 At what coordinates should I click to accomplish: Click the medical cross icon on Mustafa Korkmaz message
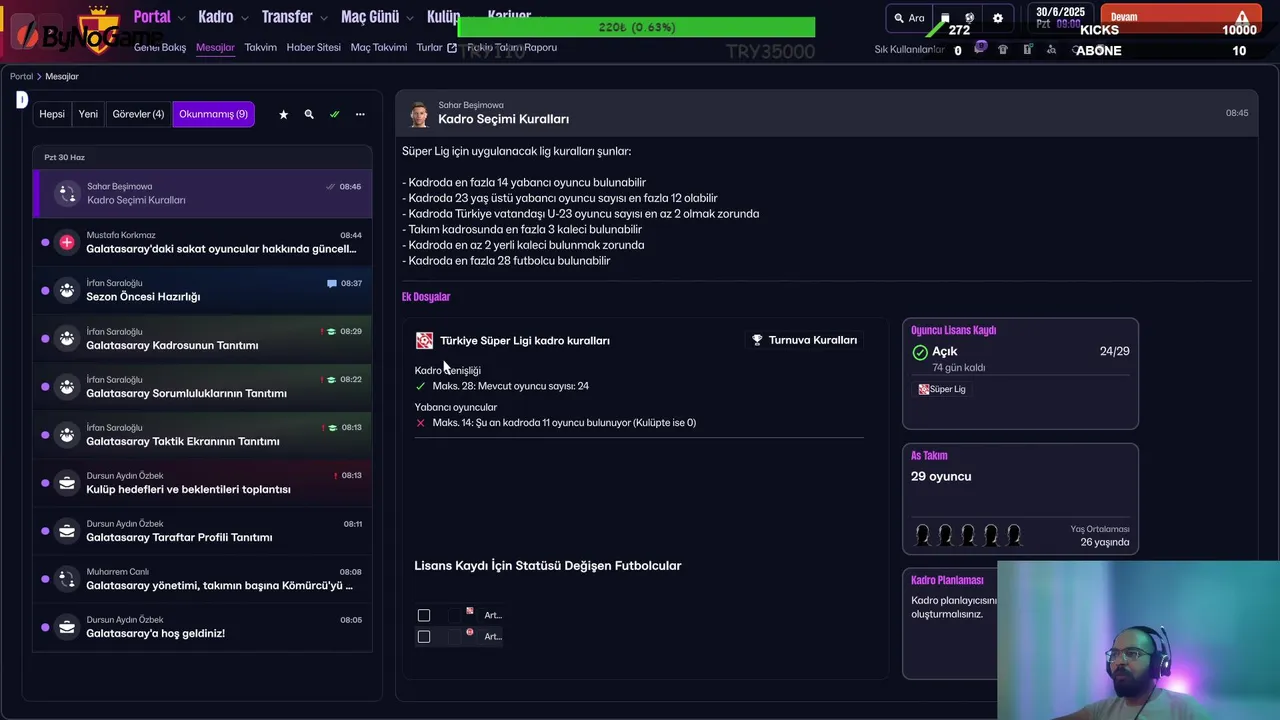[67, 242]
